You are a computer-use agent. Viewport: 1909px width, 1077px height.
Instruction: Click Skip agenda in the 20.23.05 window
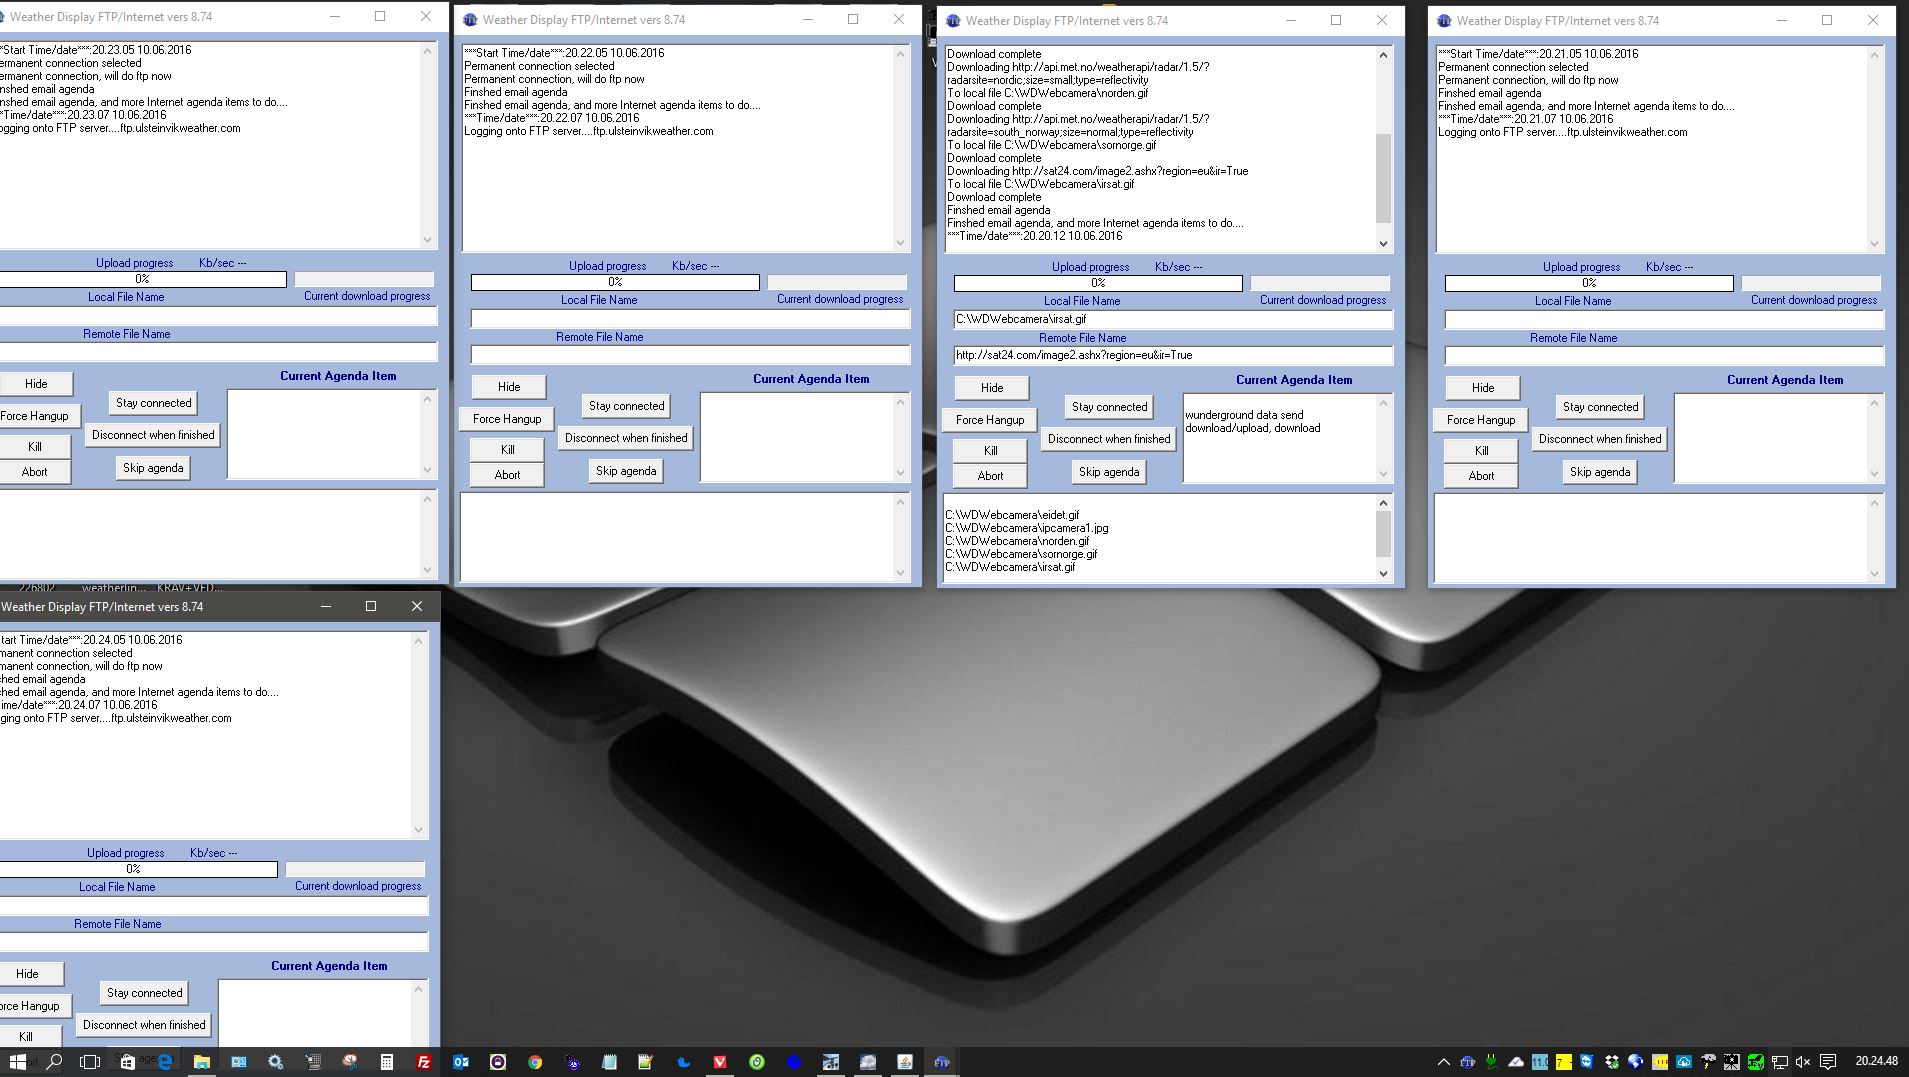pyautogui.click(x=153, y=468)
